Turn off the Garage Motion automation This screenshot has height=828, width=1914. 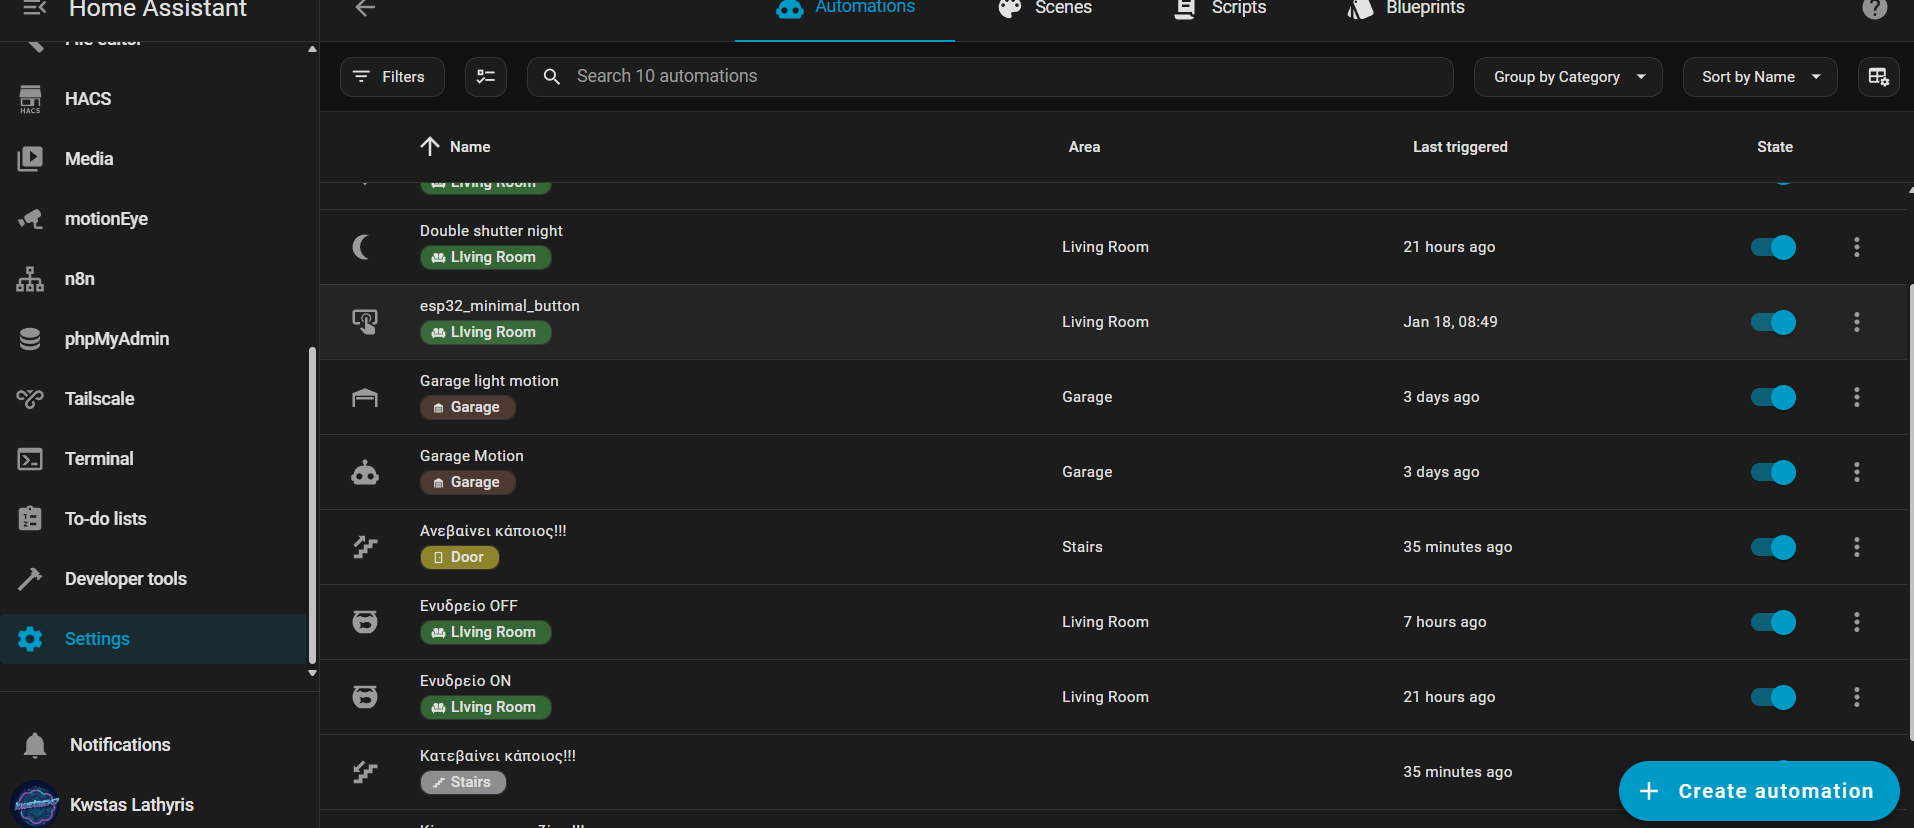pos(1773,472)
